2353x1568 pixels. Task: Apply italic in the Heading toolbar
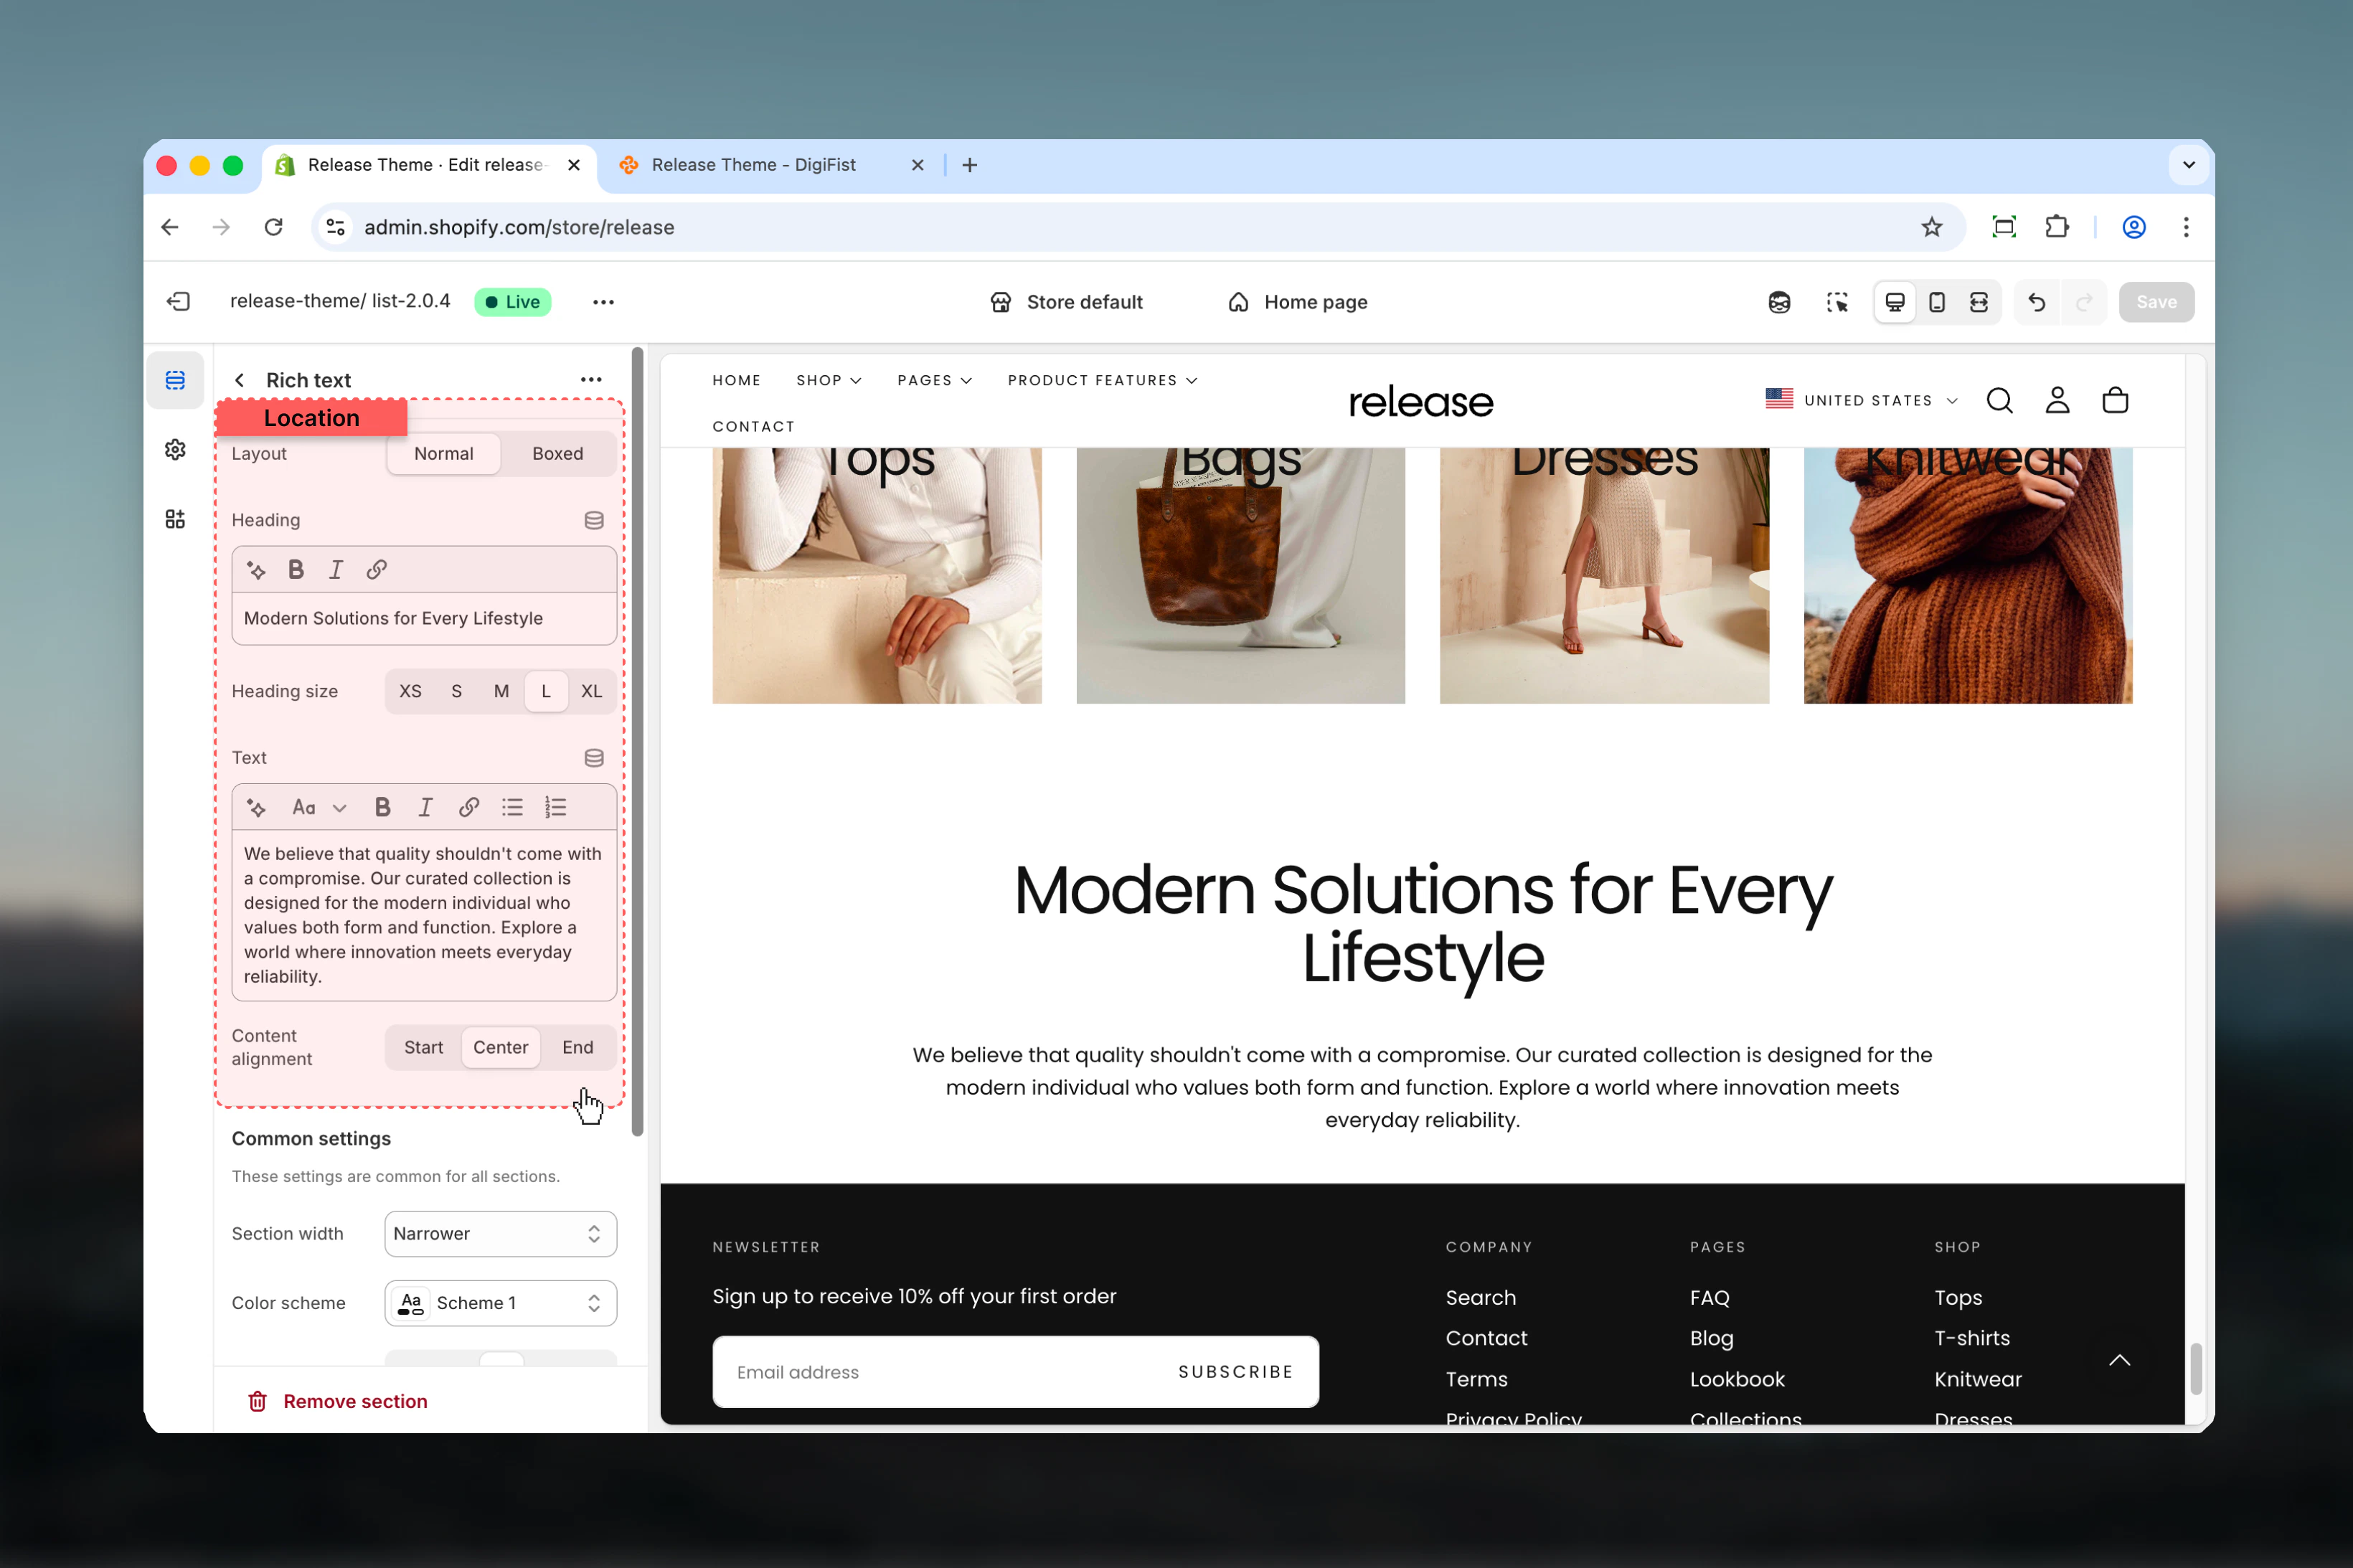[336, 570]
